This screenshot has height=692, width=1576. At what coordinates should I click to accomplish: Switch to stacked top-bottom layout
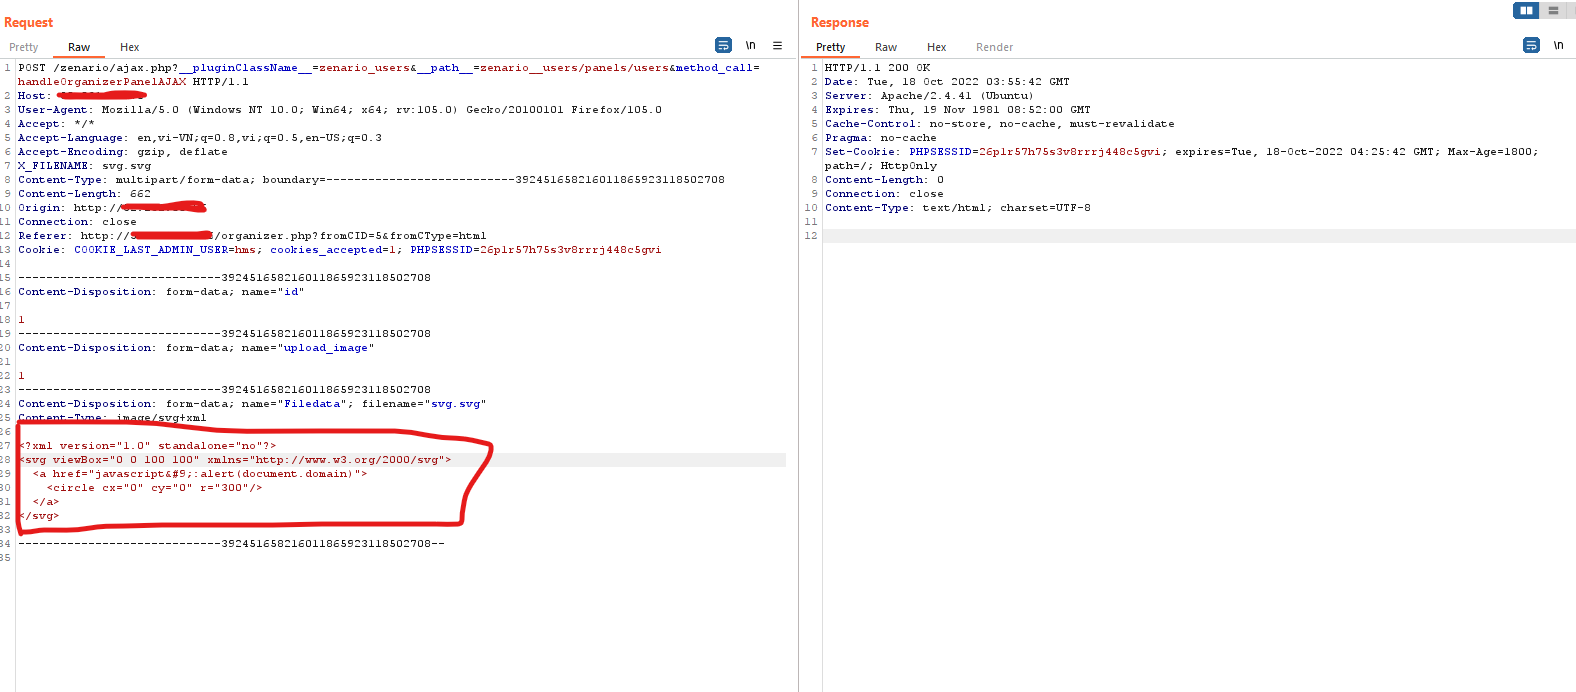click(1553, 10)
